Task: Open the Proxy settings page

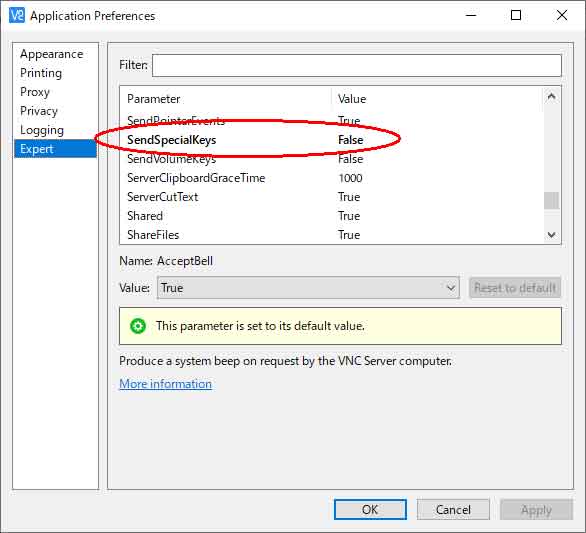Action: 35,92
